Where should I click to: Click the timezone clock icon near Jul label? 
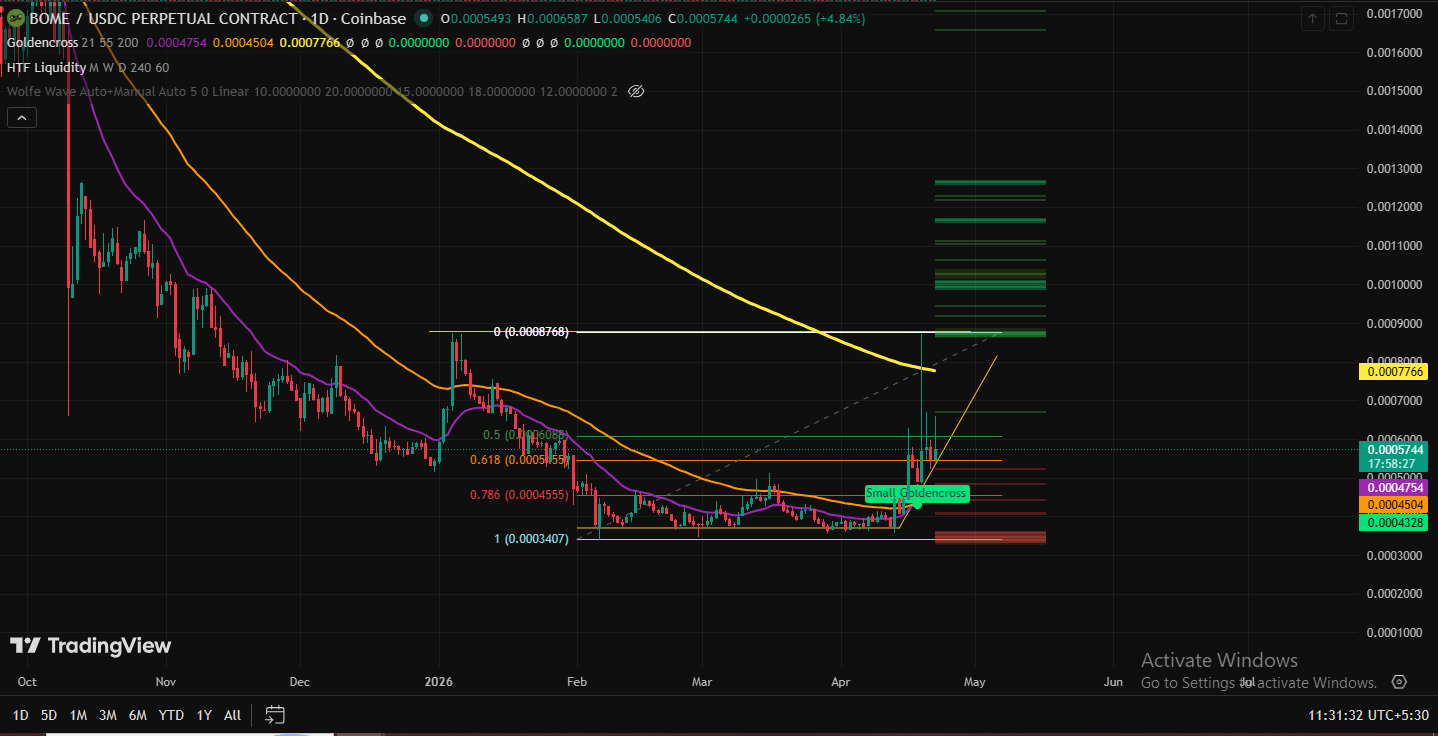1398,682
